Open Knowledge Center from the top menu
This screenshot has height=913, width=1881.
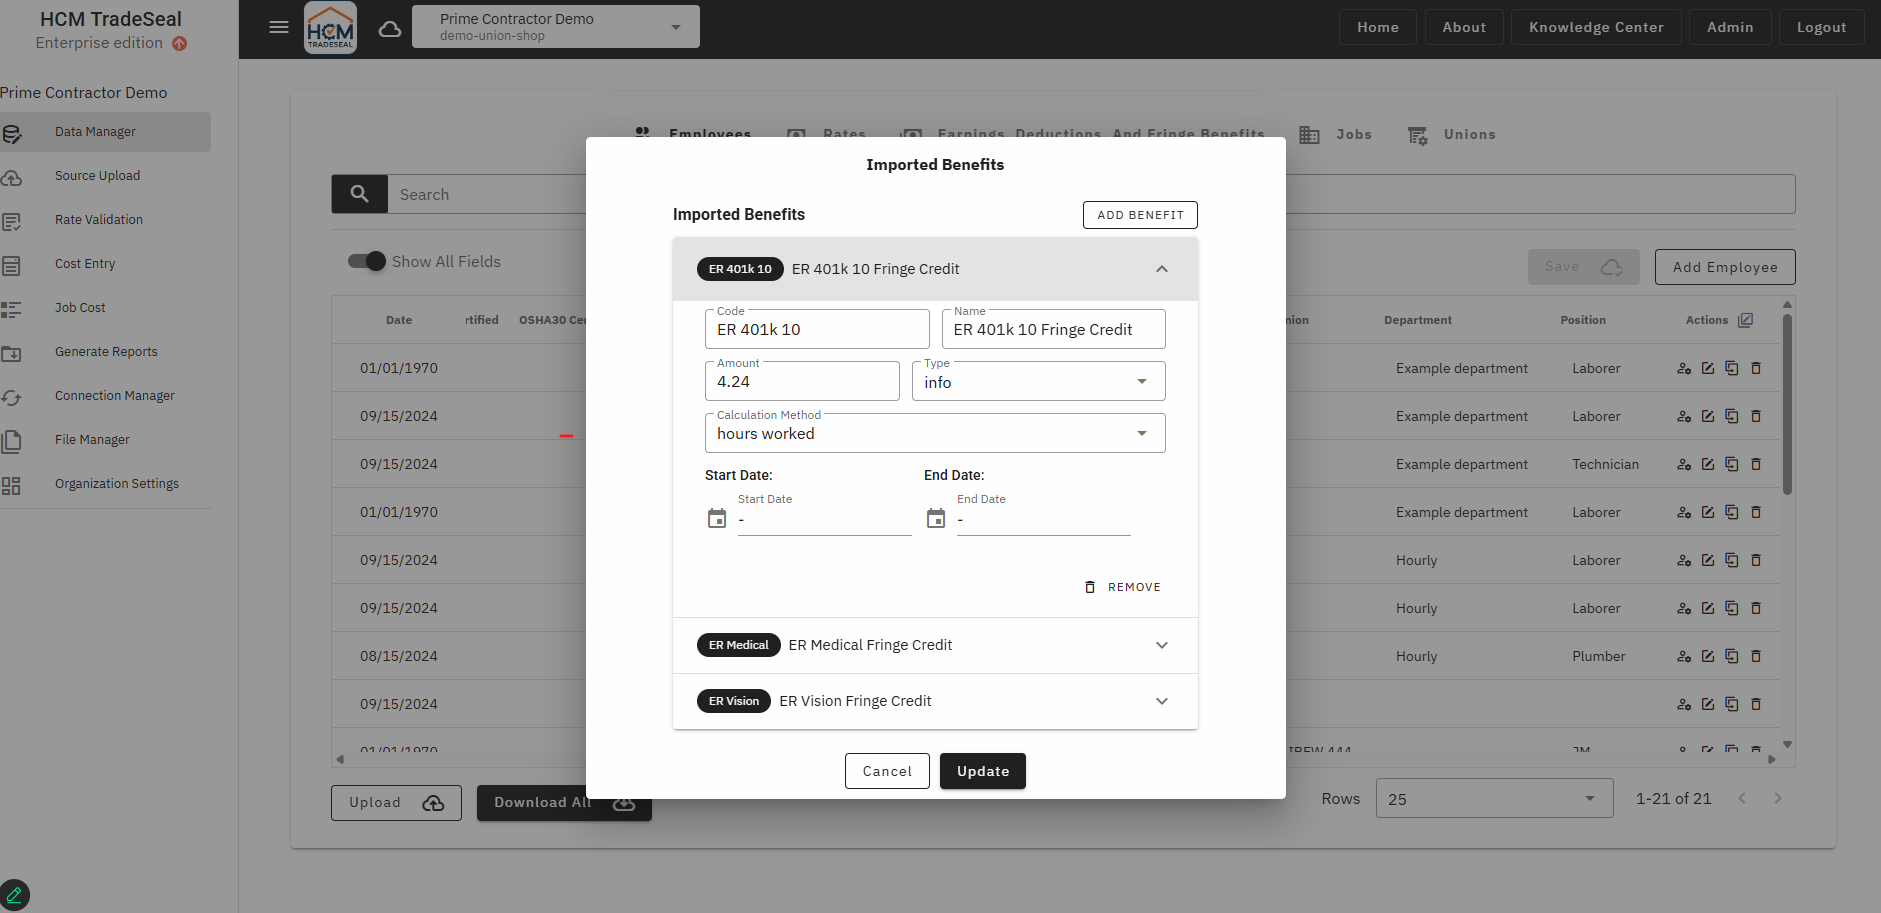click(x=1595, y=27)
